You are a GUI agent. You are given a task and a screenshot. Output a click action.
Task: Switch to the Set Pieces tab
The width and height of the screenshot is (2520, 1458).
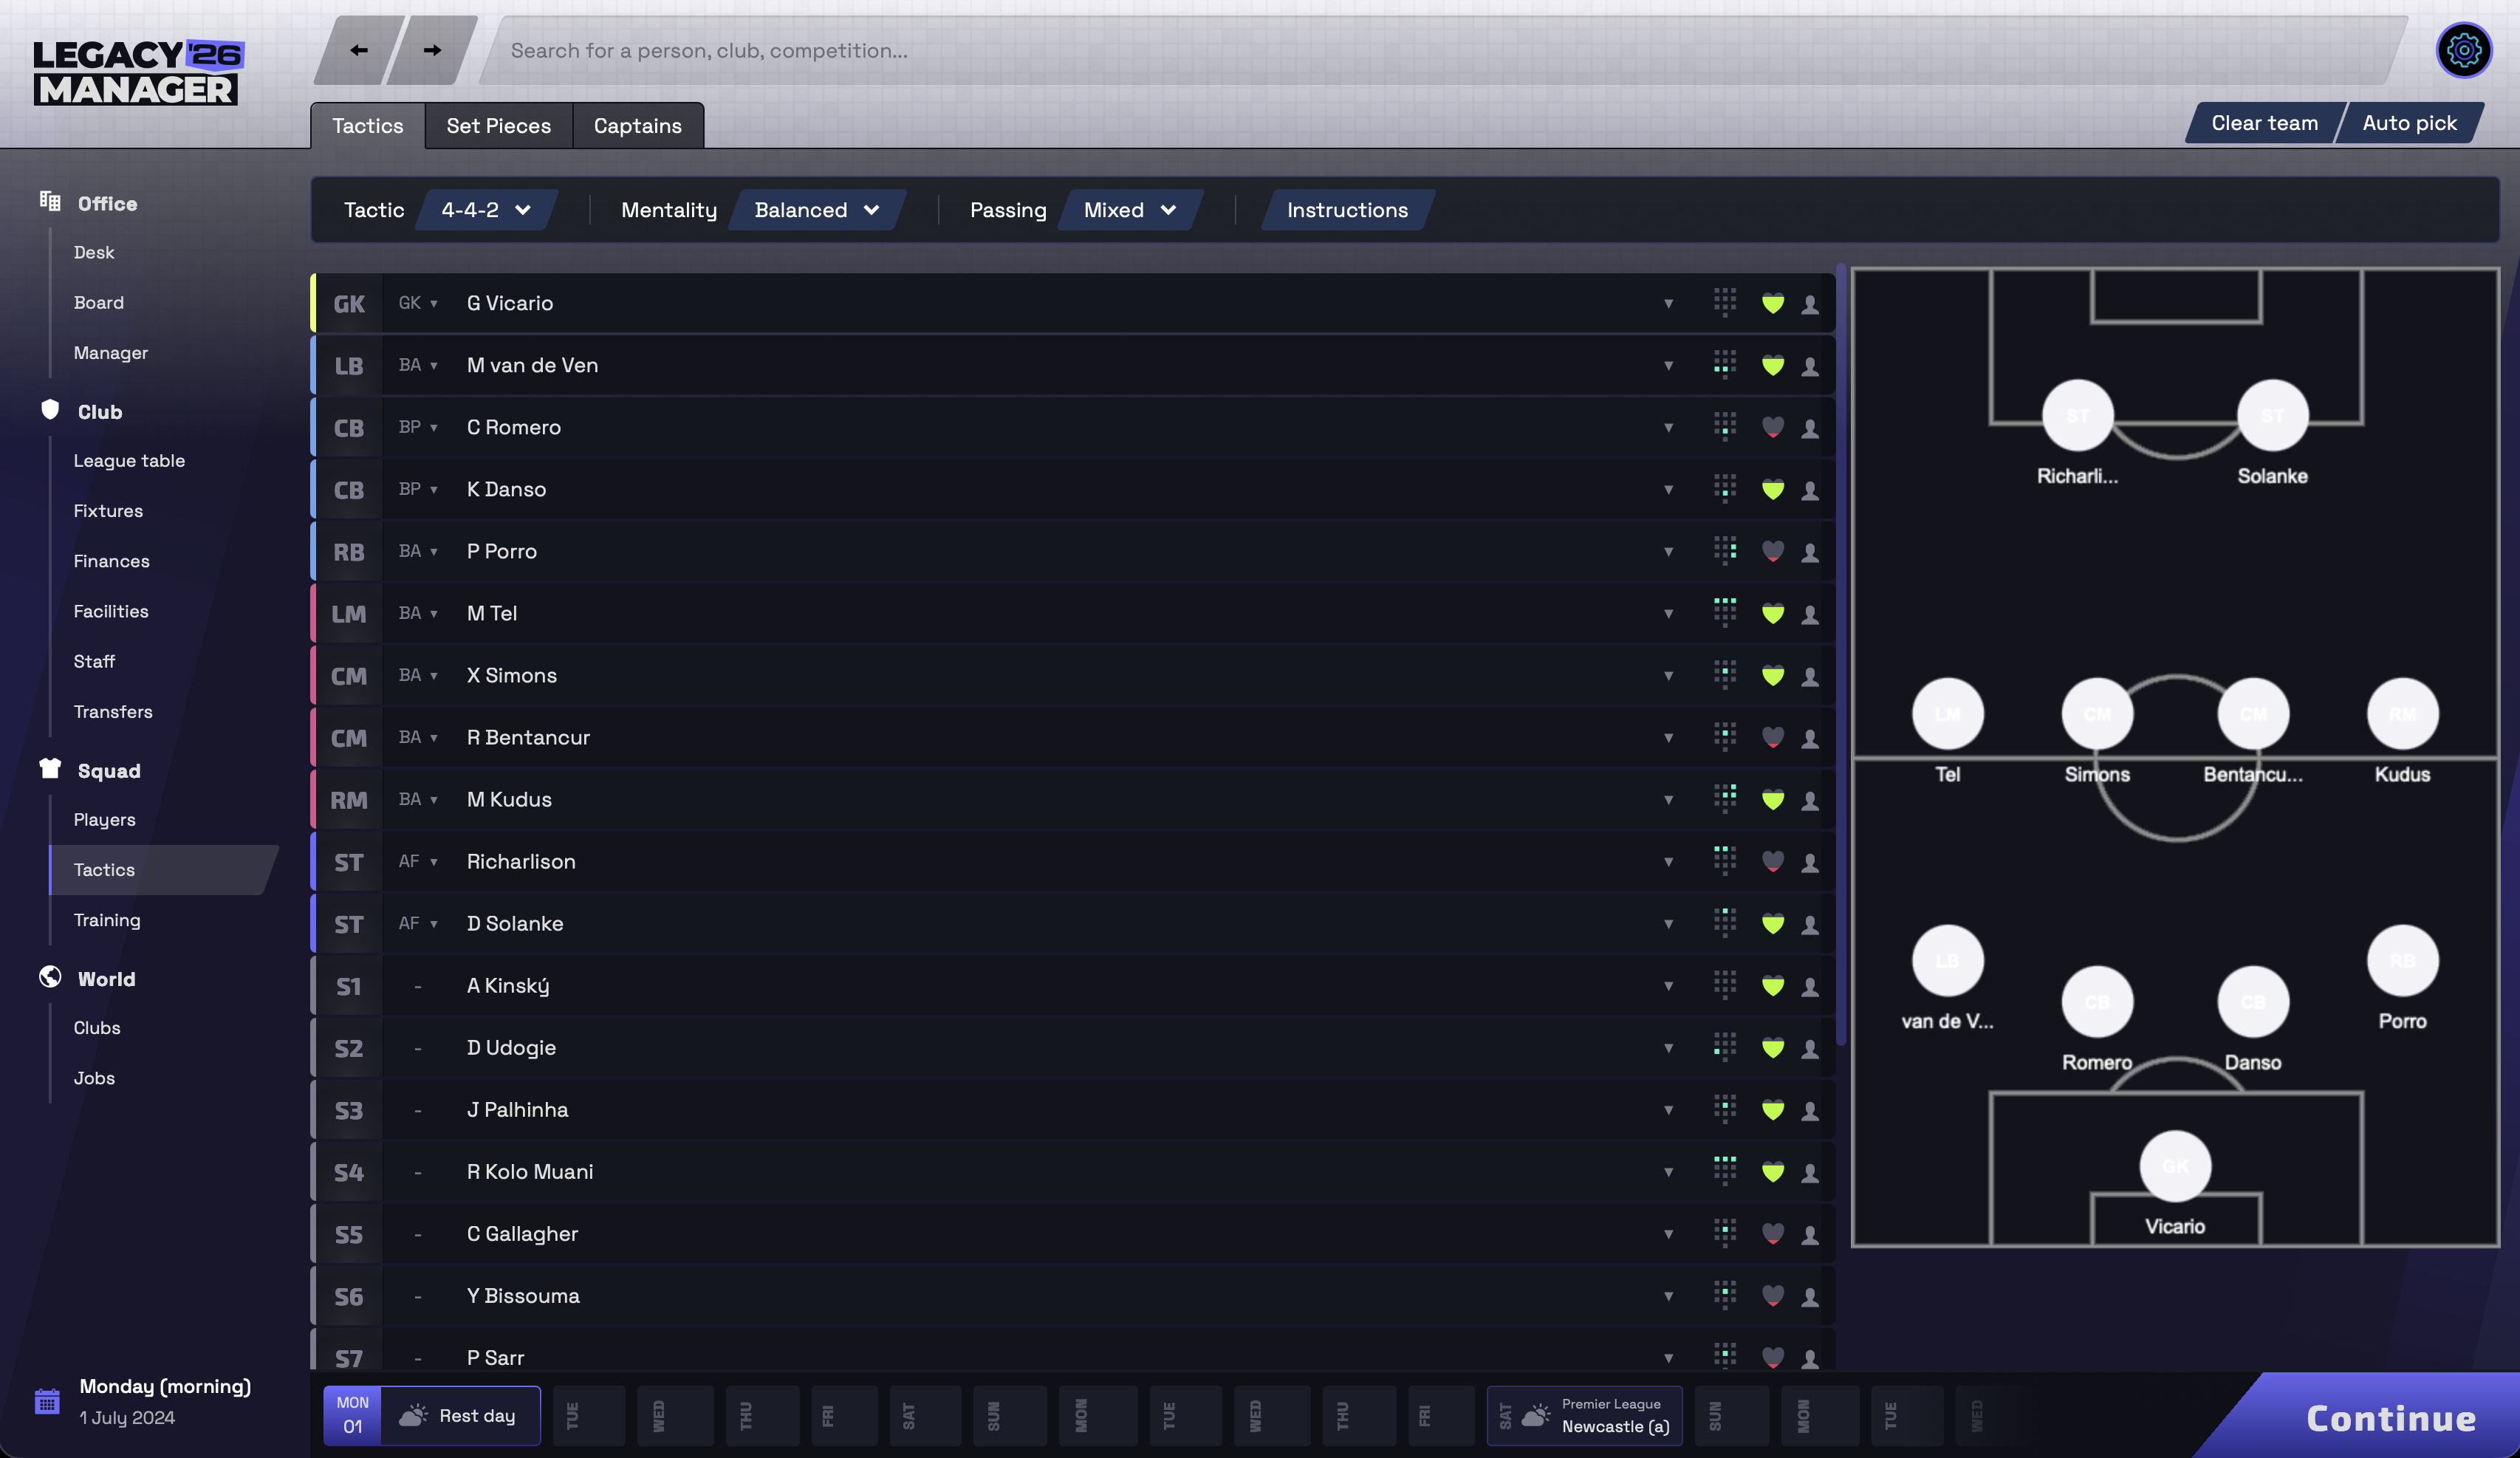point(498,125)
